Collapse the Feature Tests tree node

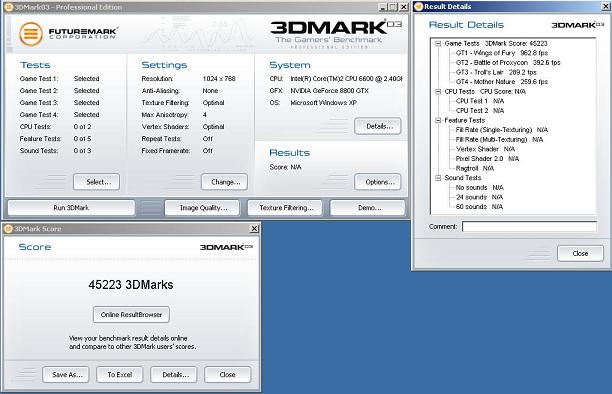point(438,120)
